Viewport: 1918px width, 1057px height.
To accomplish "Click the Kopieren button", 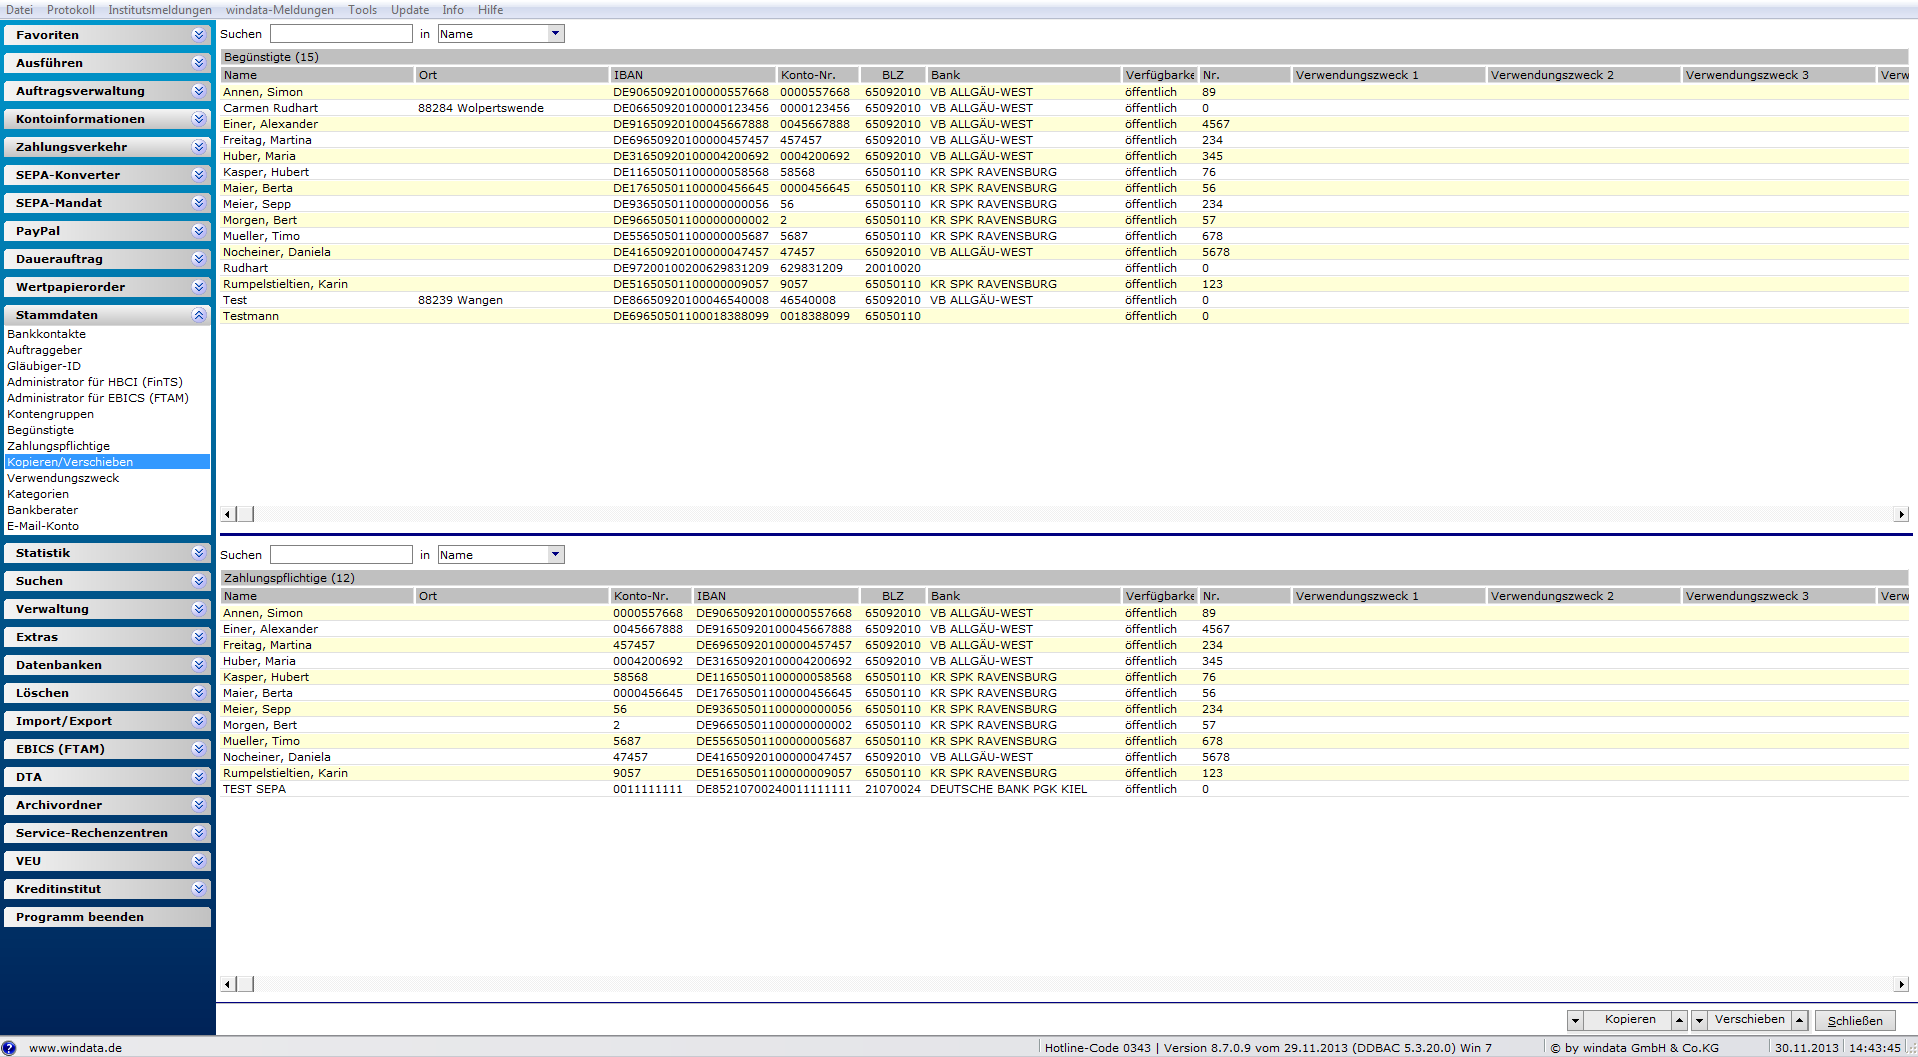I will [x=1630, y=1020].
